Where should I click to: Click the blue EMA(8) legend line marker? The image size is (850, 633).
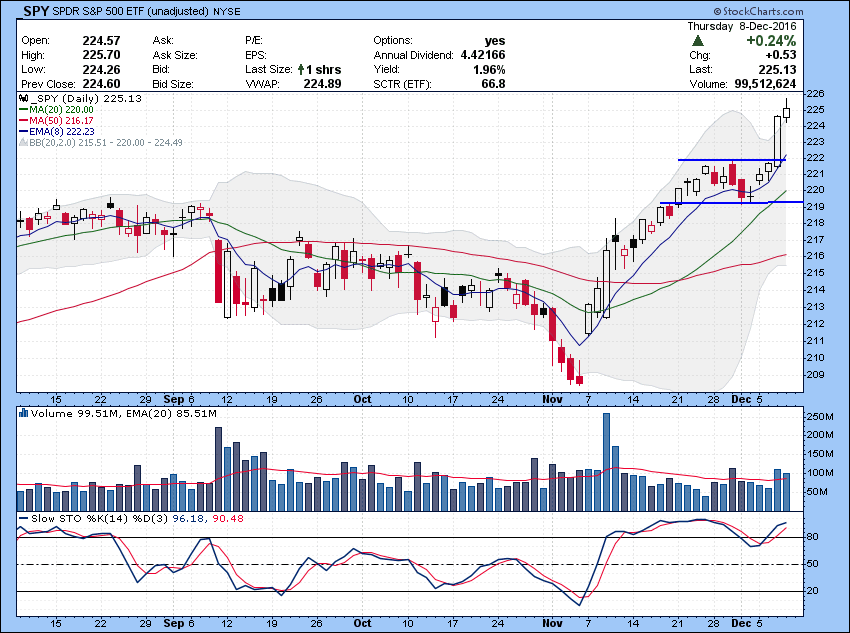tap(24, 131)
